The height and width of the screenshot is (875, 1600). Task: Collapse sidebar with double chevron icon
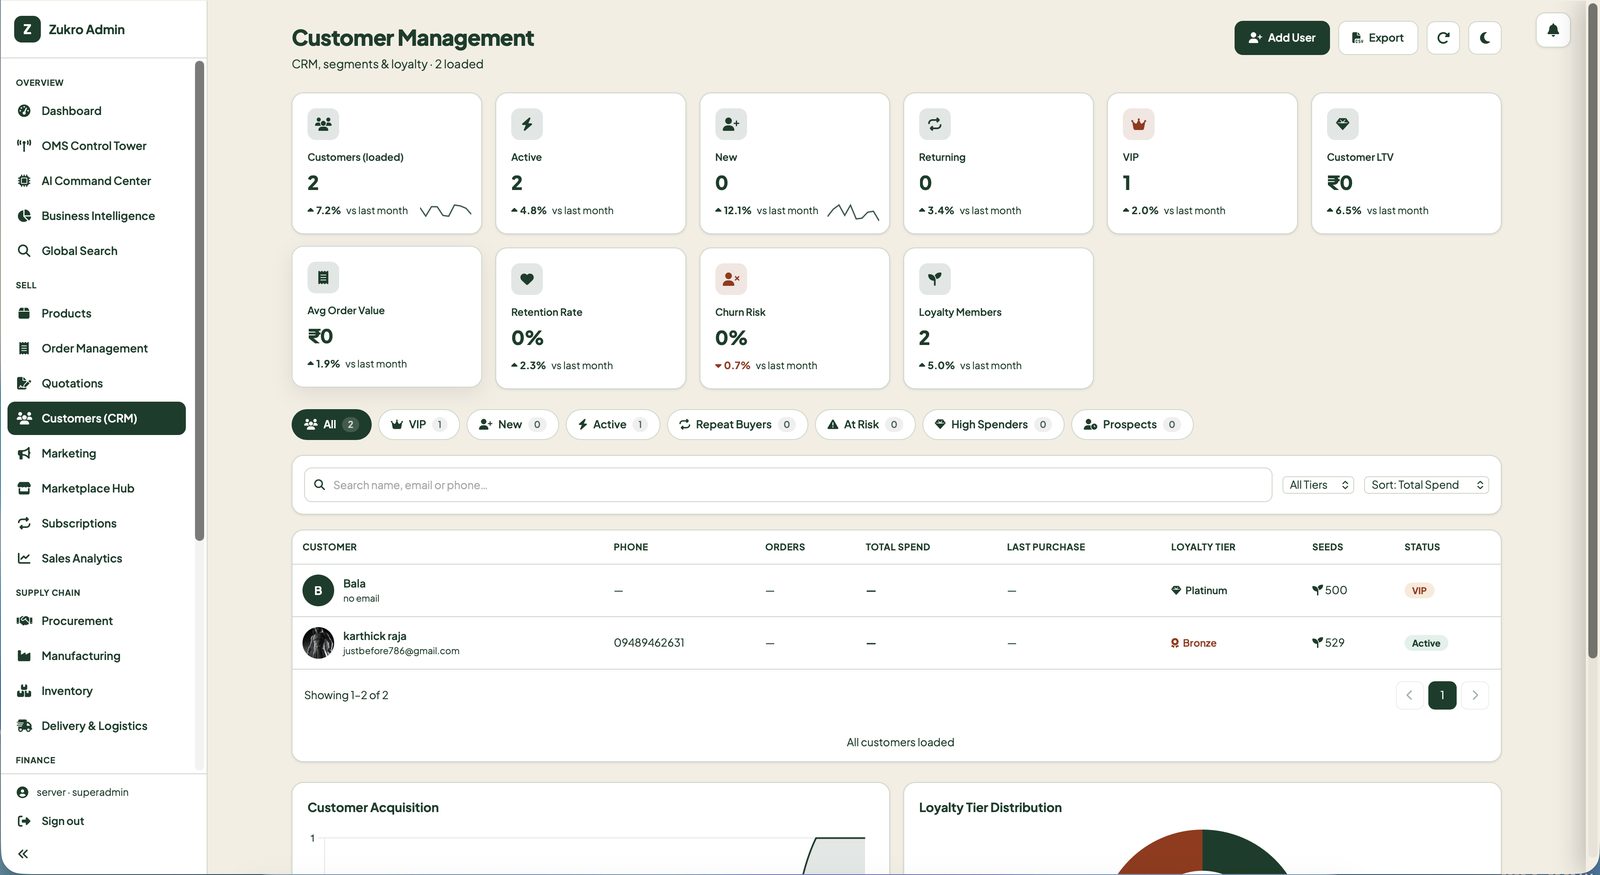23,854
